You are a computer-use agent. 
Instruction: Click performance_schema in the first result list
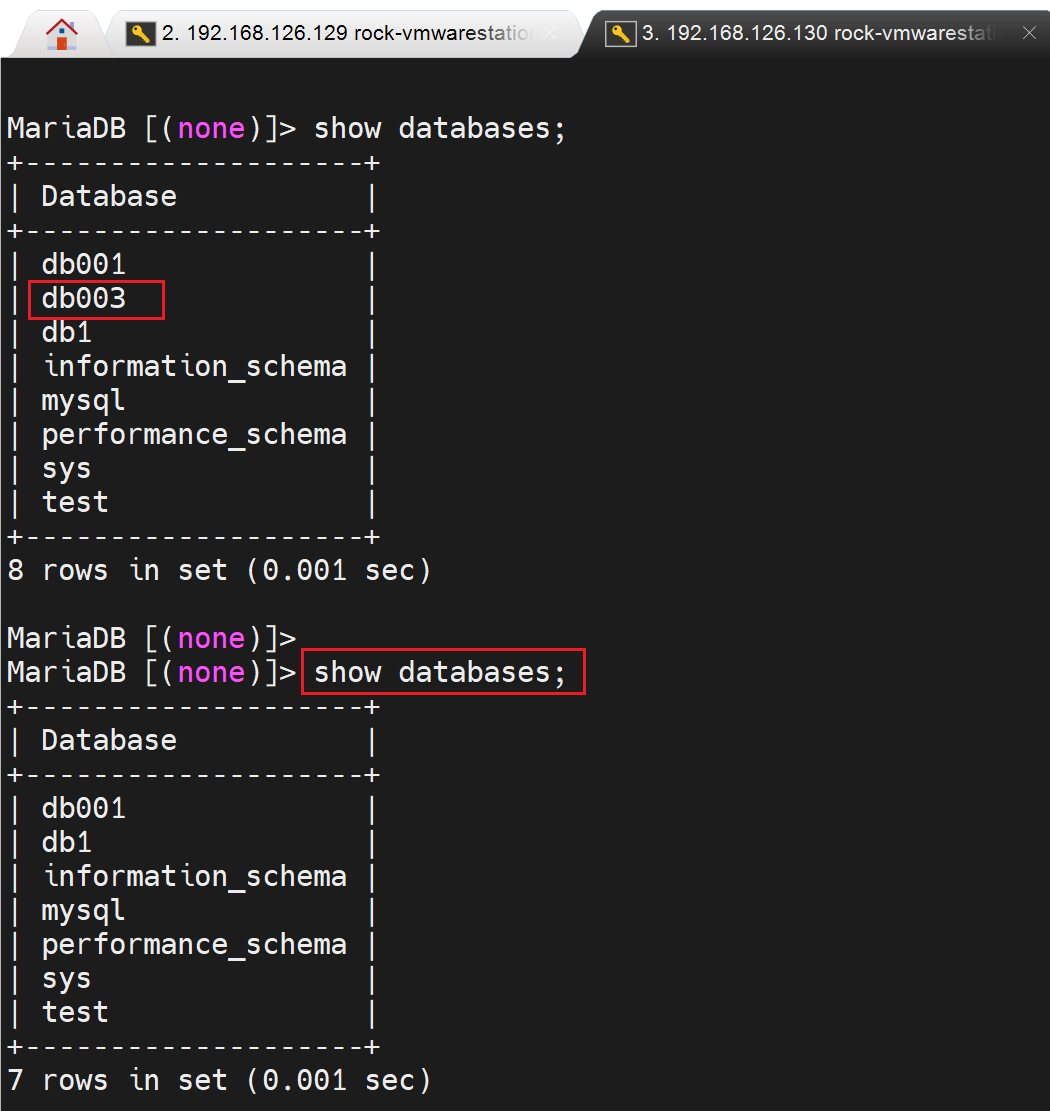tap(194, 435)
